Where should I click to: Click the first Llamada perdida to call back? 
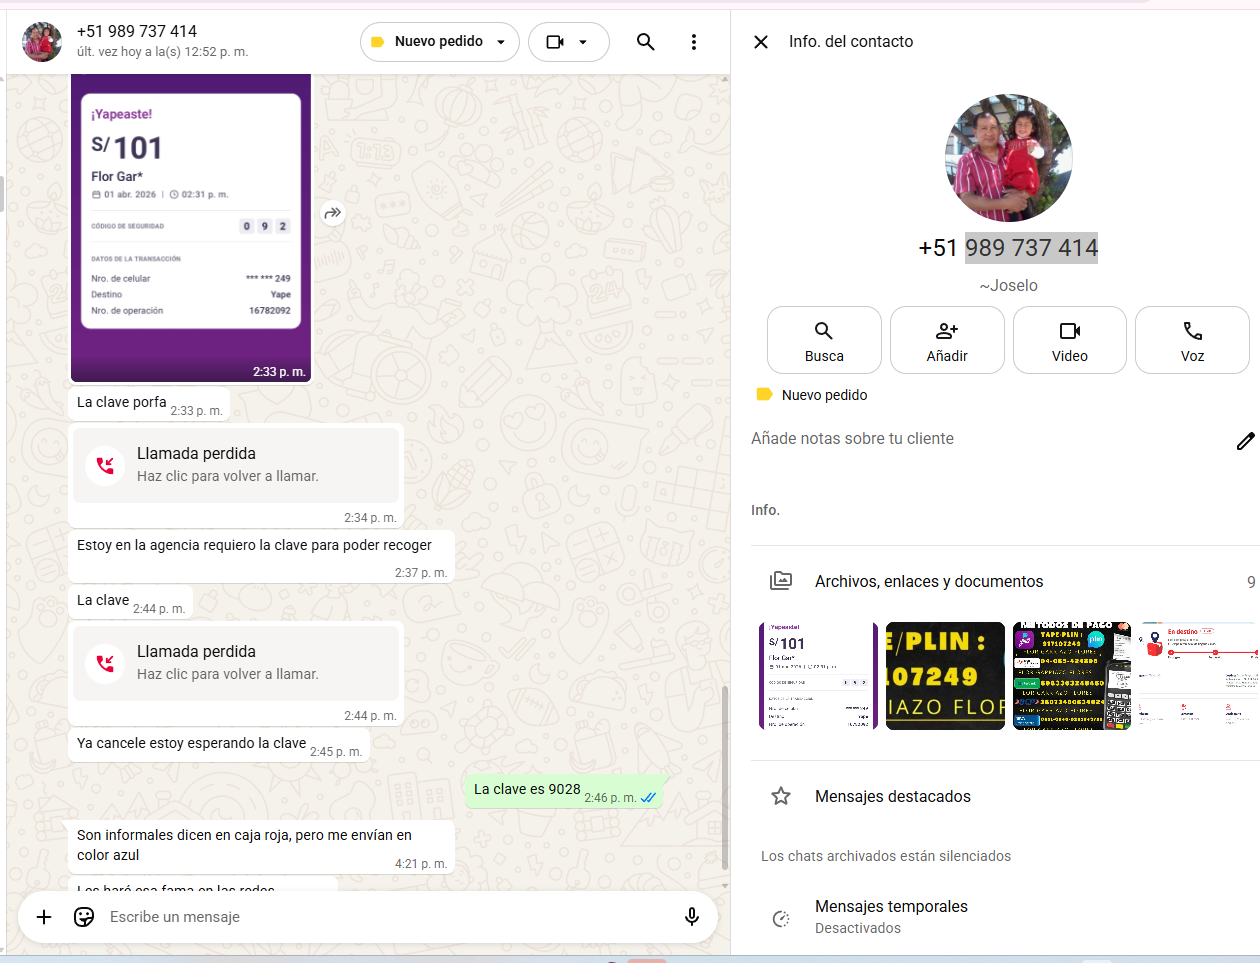(x=236, y=465)
